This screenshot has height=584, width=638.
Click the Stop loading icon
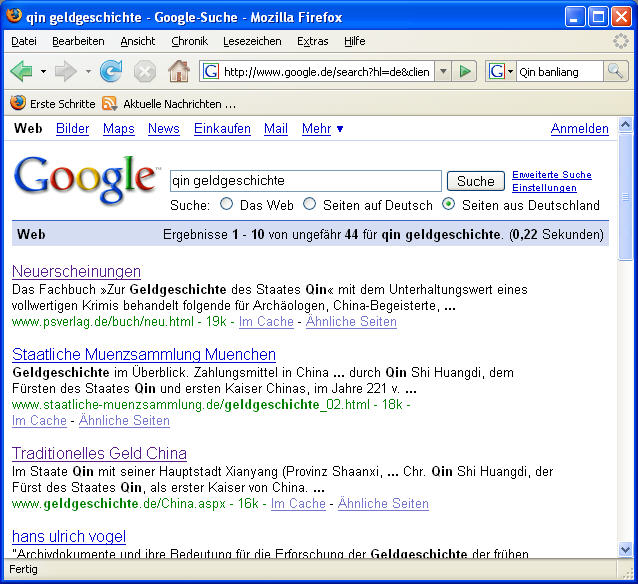coord(145,72)
